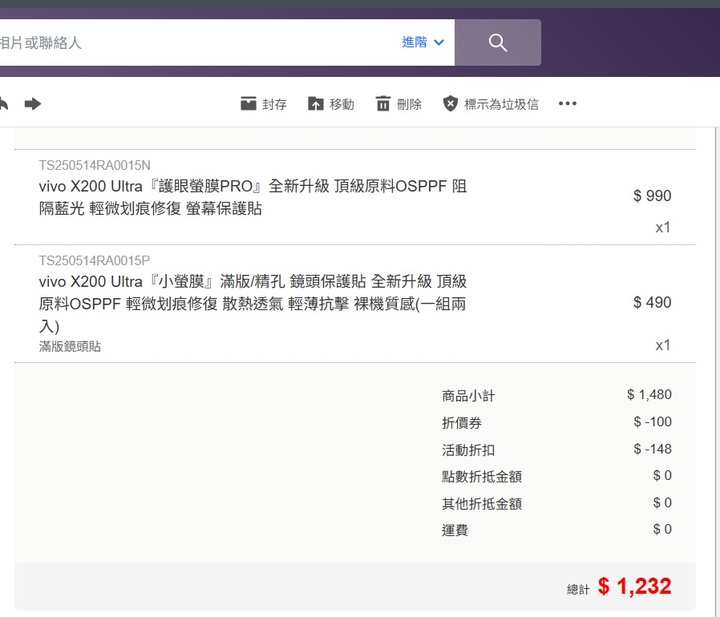
Task: Select order code TS250514RA0015N
Action: pos(95,165)
